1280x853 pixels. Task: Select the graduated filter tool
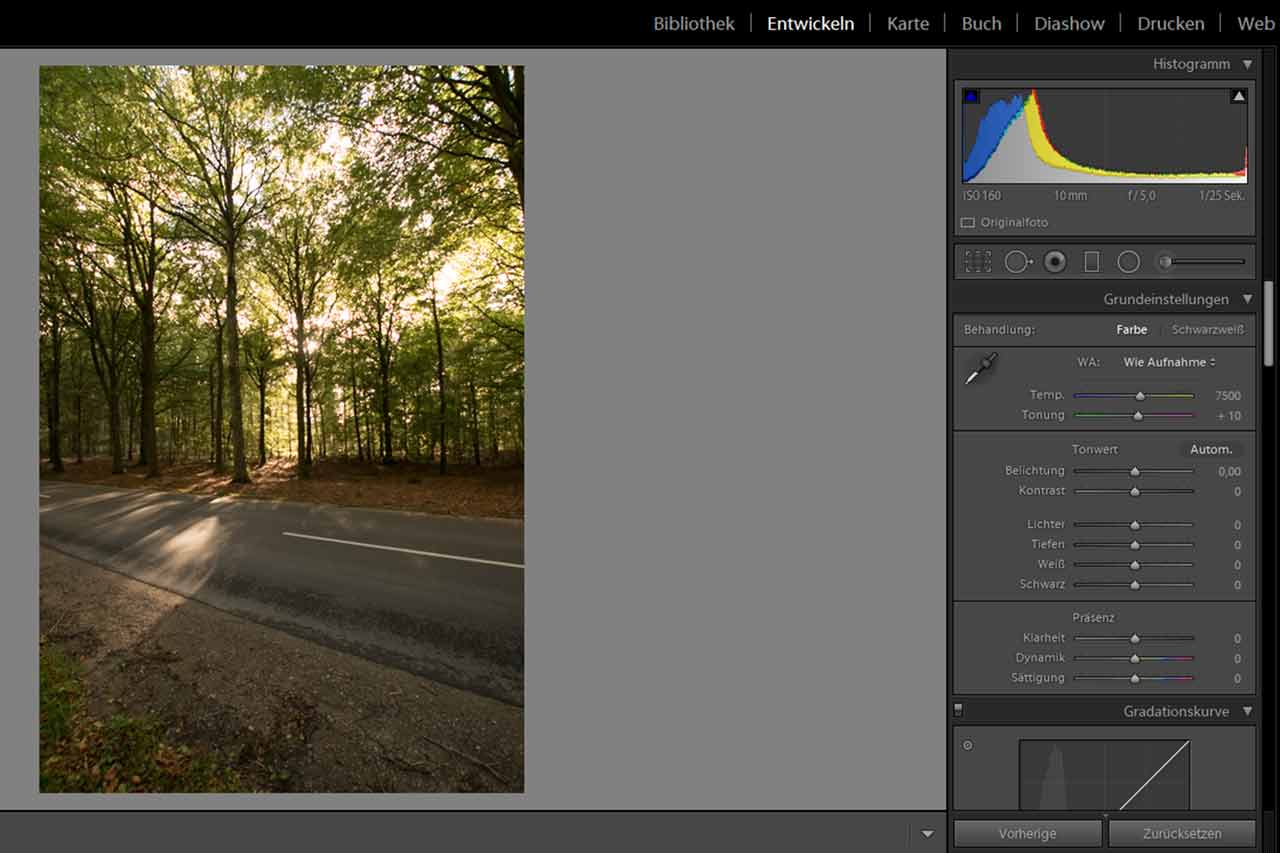coord(1091,262)
